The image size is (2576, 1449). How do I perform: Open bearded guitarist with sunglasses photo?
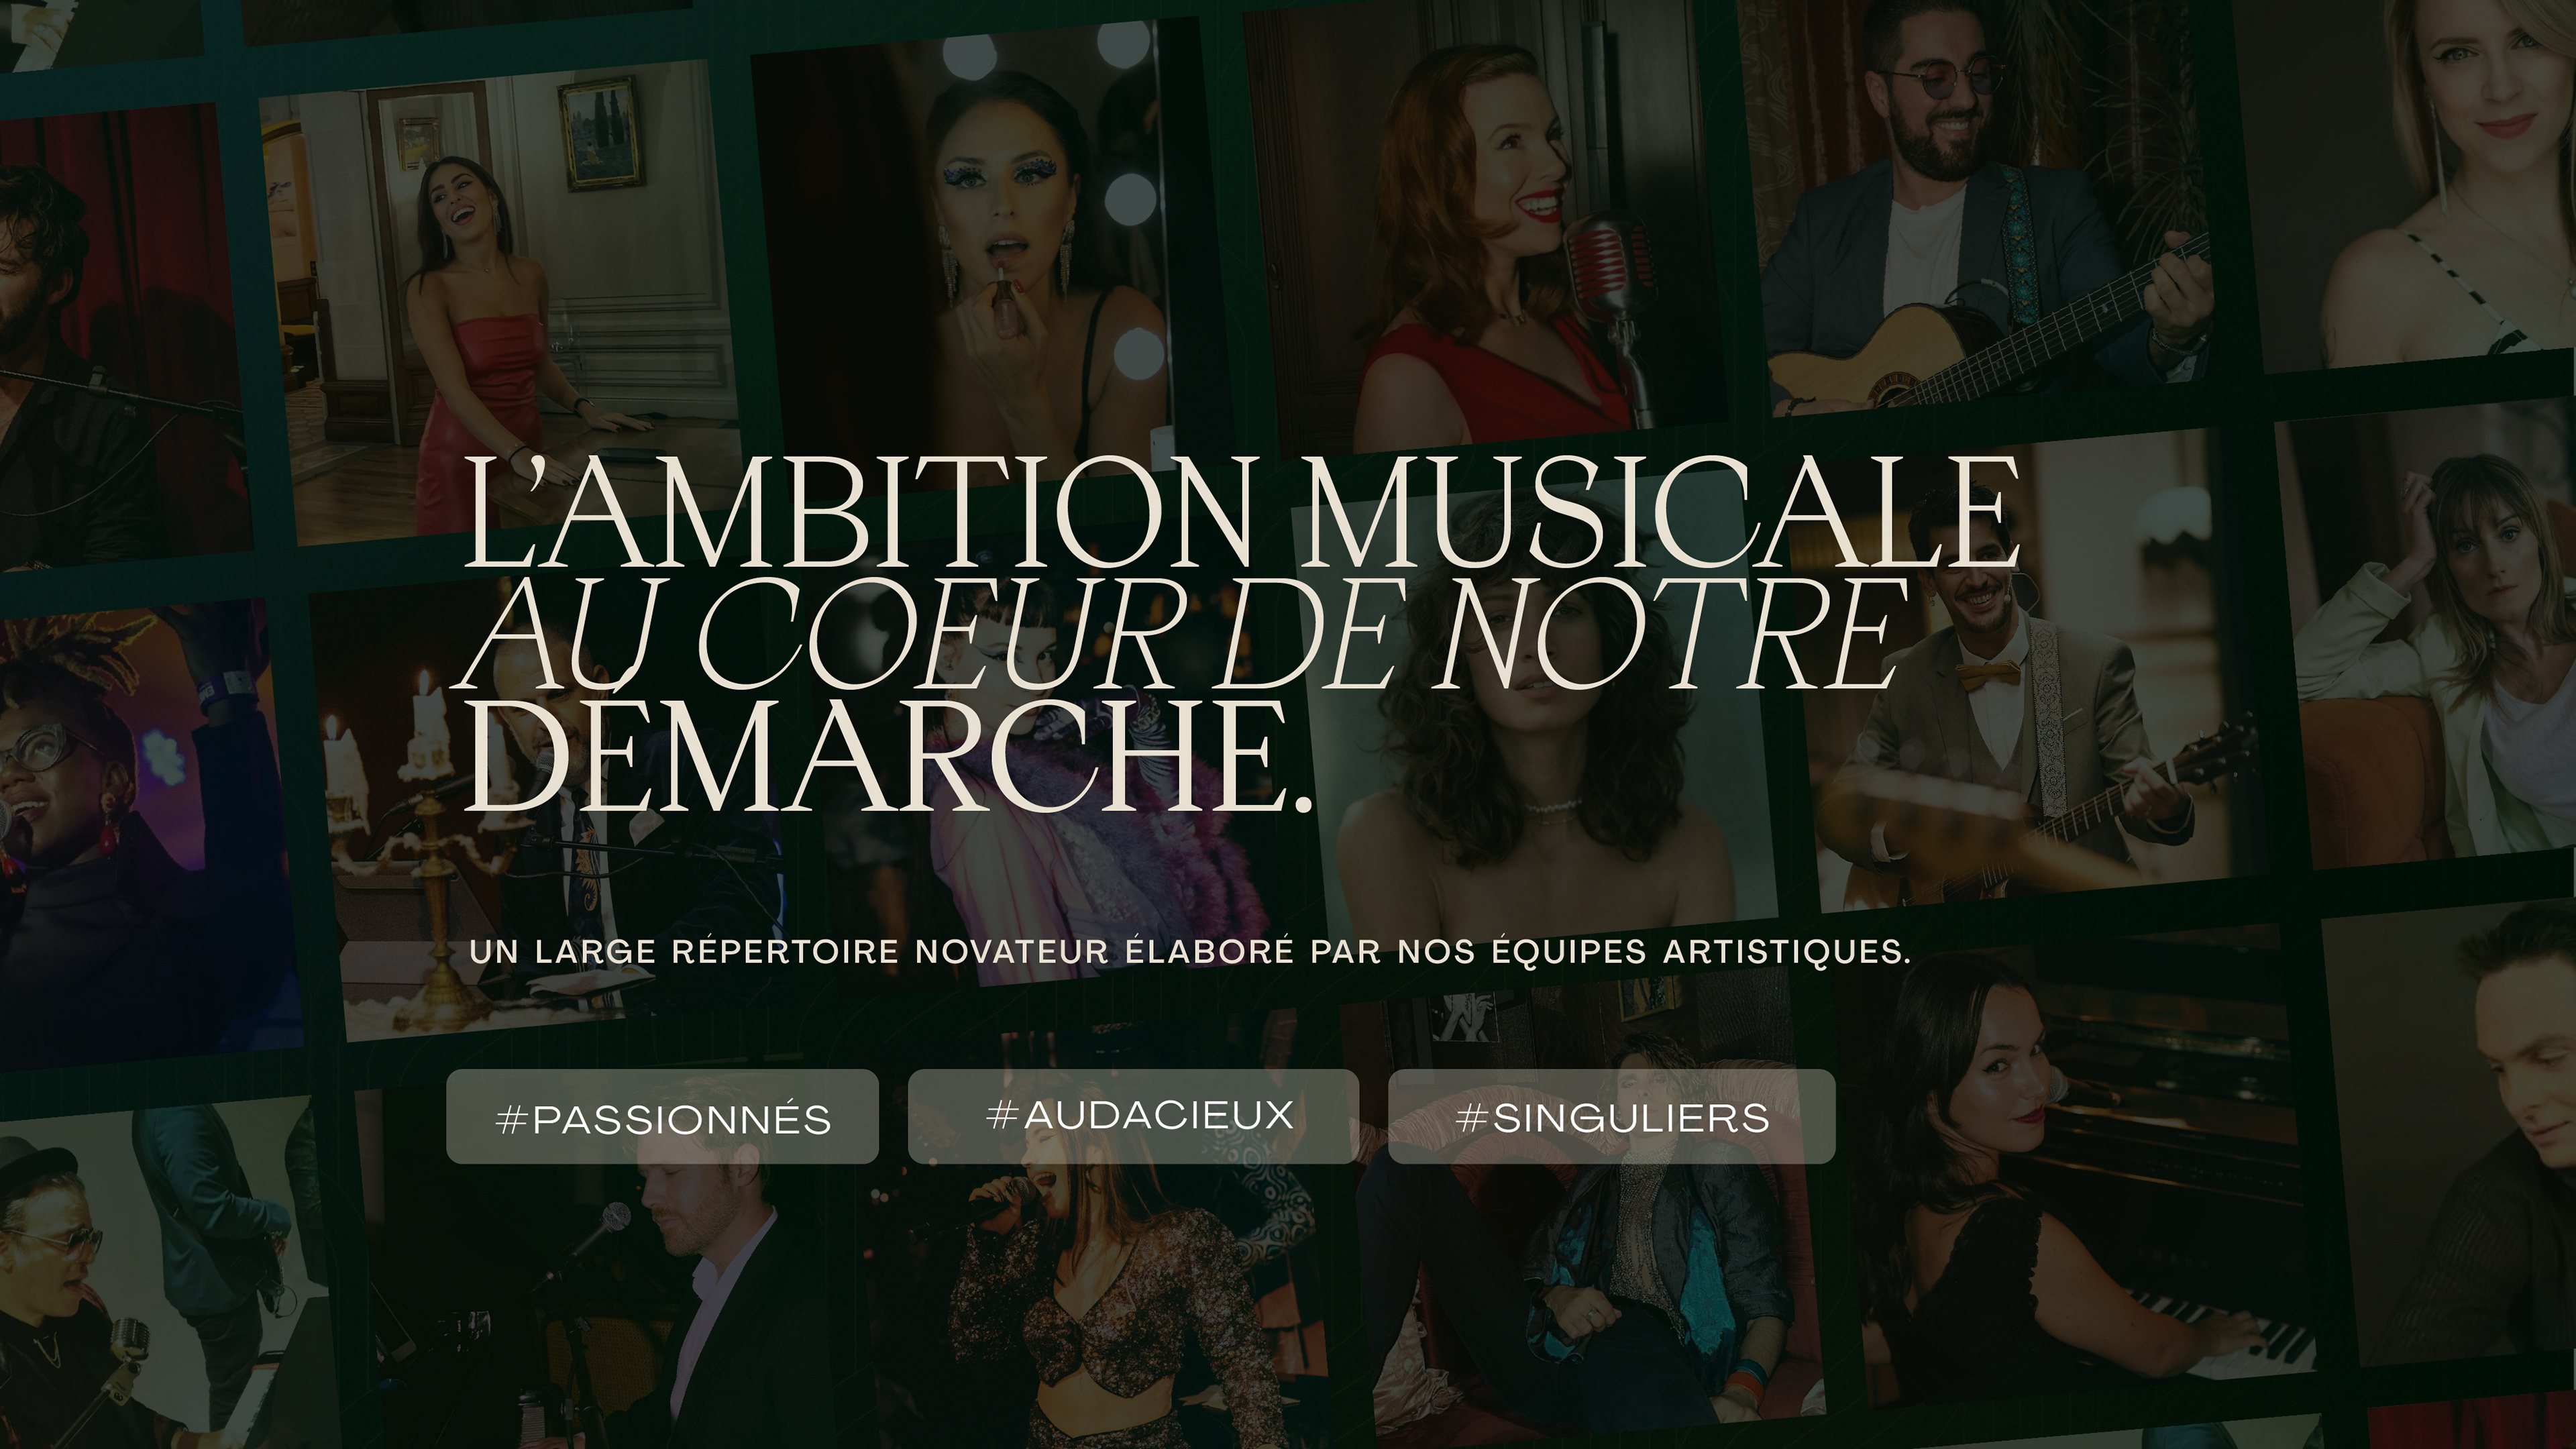1985,200
